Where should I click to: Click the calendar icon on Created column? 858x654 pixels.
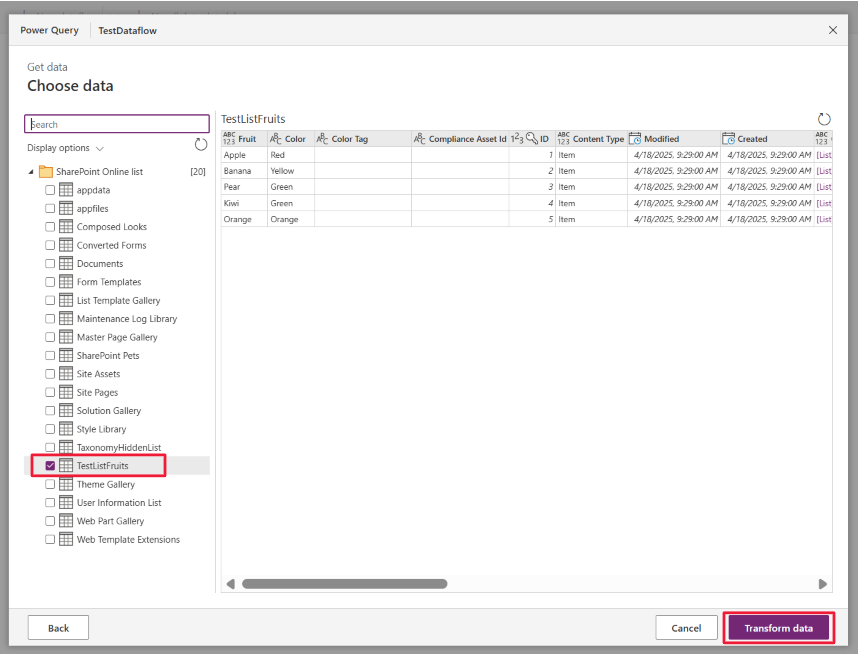pos(729,138)
